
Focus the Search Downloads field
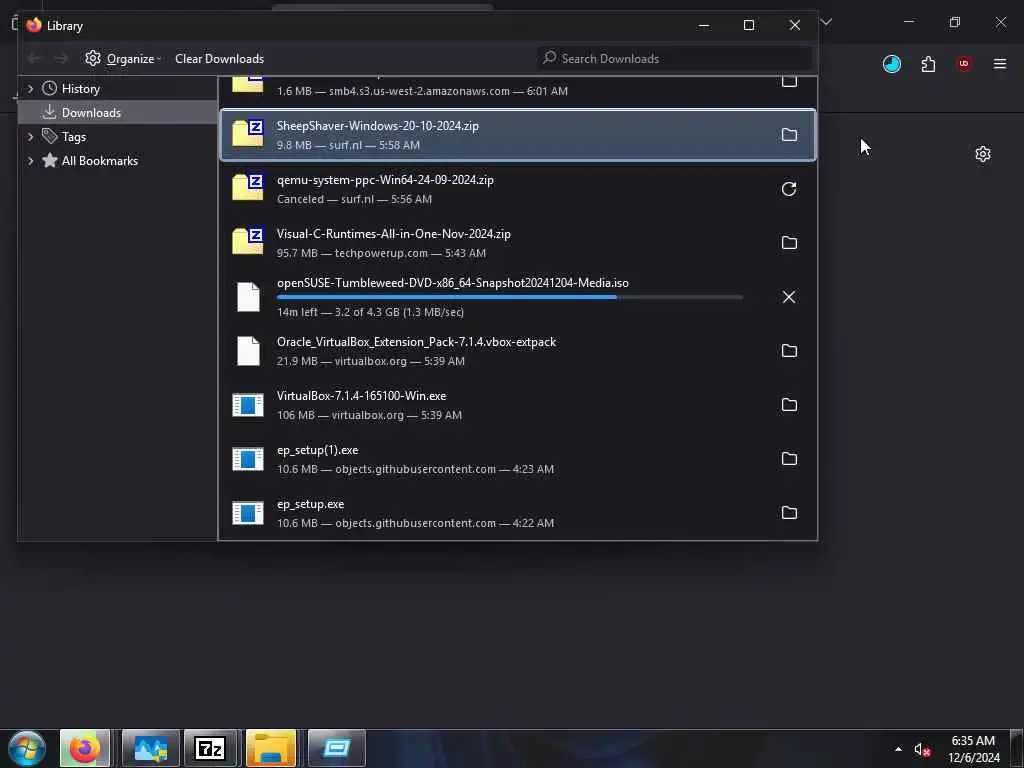(x=674, y=59)
